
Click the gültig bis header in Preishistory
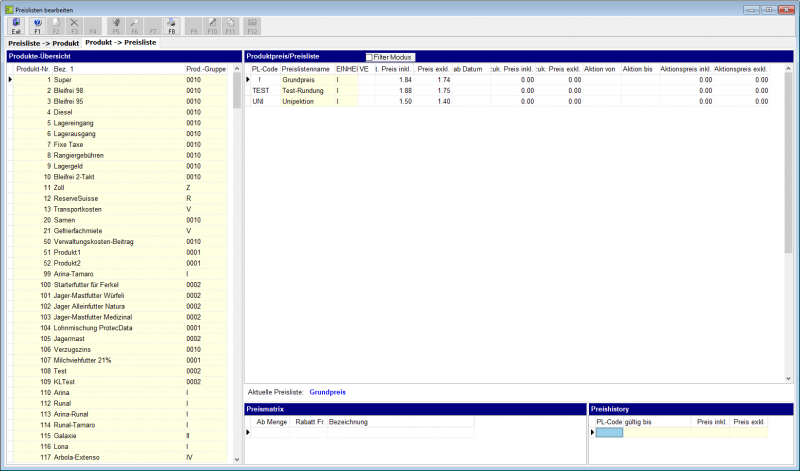(657, 422)
